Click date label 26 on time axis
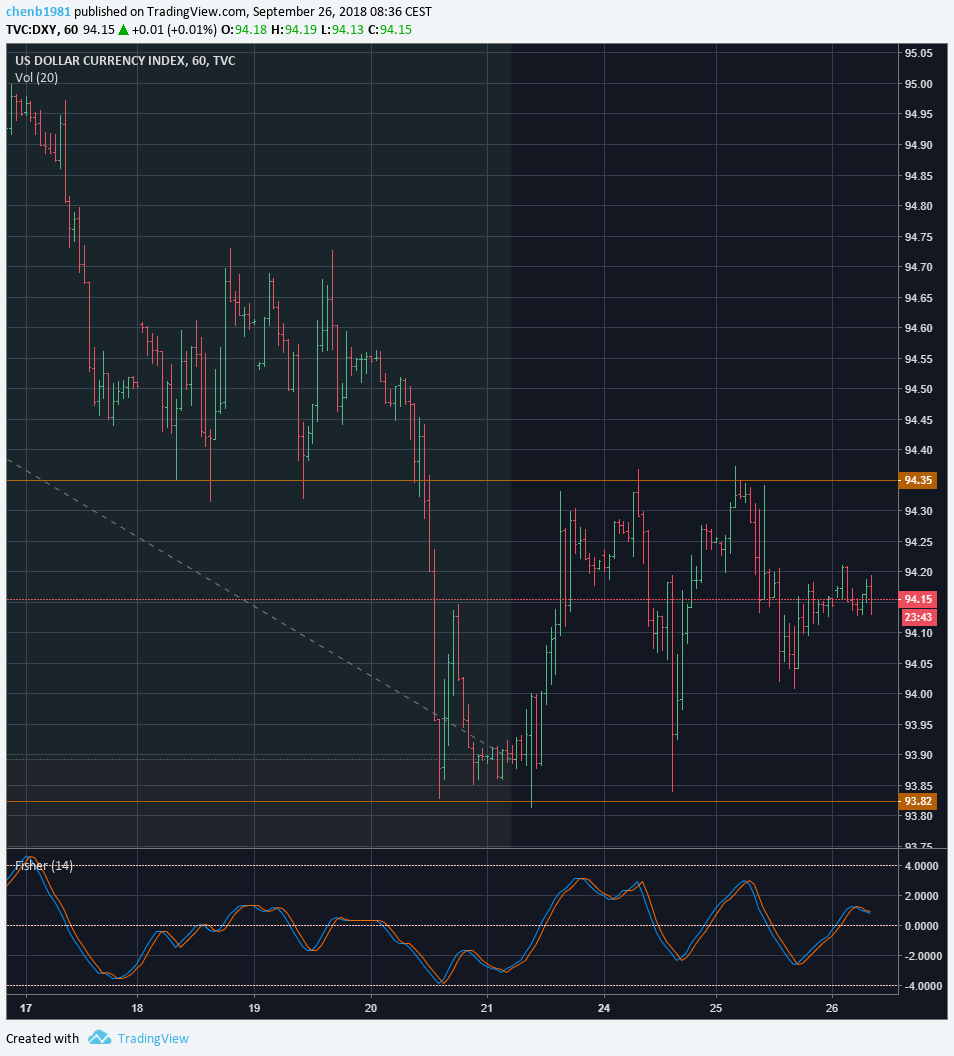Image resolution: width=954 pixels, height=1056 pixels. [832, 1008]
